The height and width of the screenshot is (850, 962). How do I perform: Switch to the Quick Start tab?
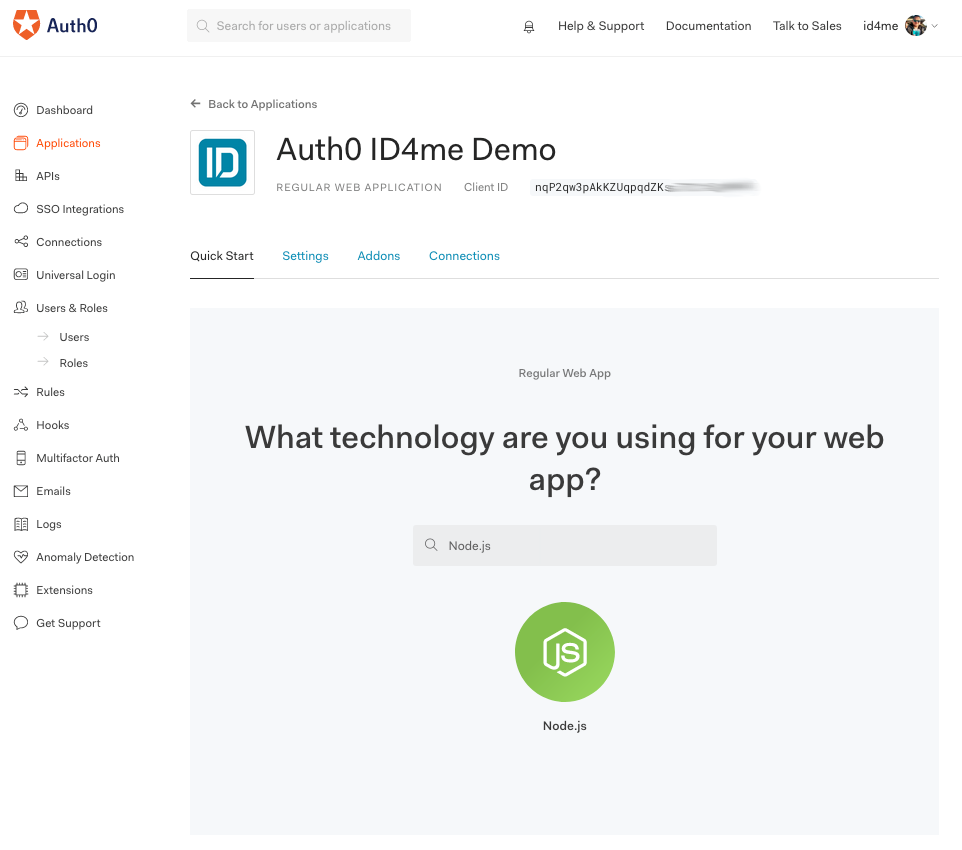(221, 256)
